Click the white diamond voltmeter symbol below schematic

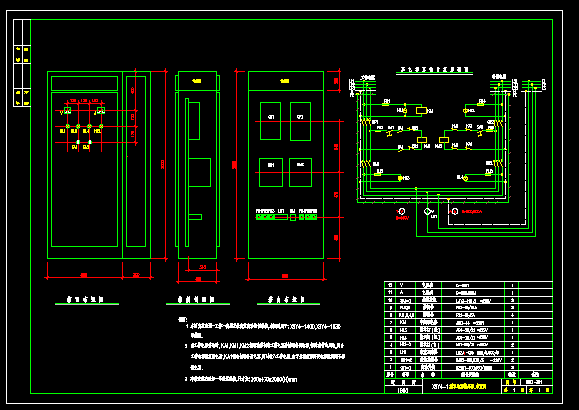click(427, 211)
